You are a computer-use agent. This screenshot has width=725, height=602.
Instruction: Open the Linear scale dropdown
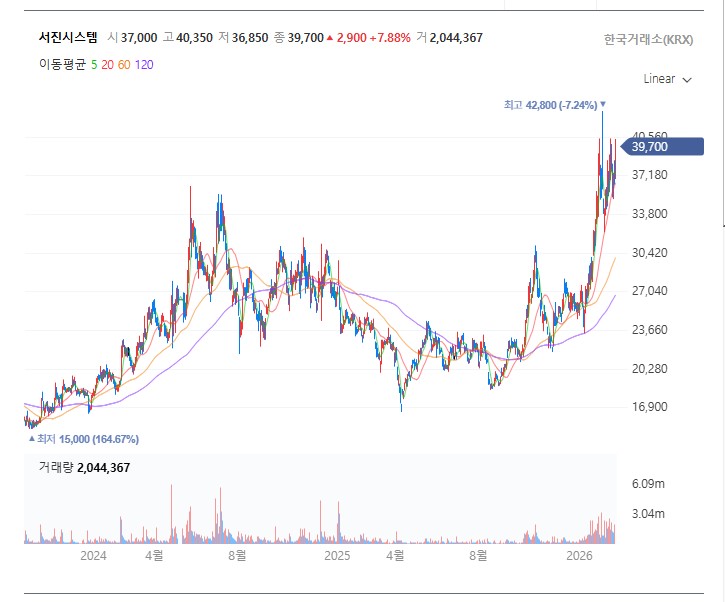(667, 79)
